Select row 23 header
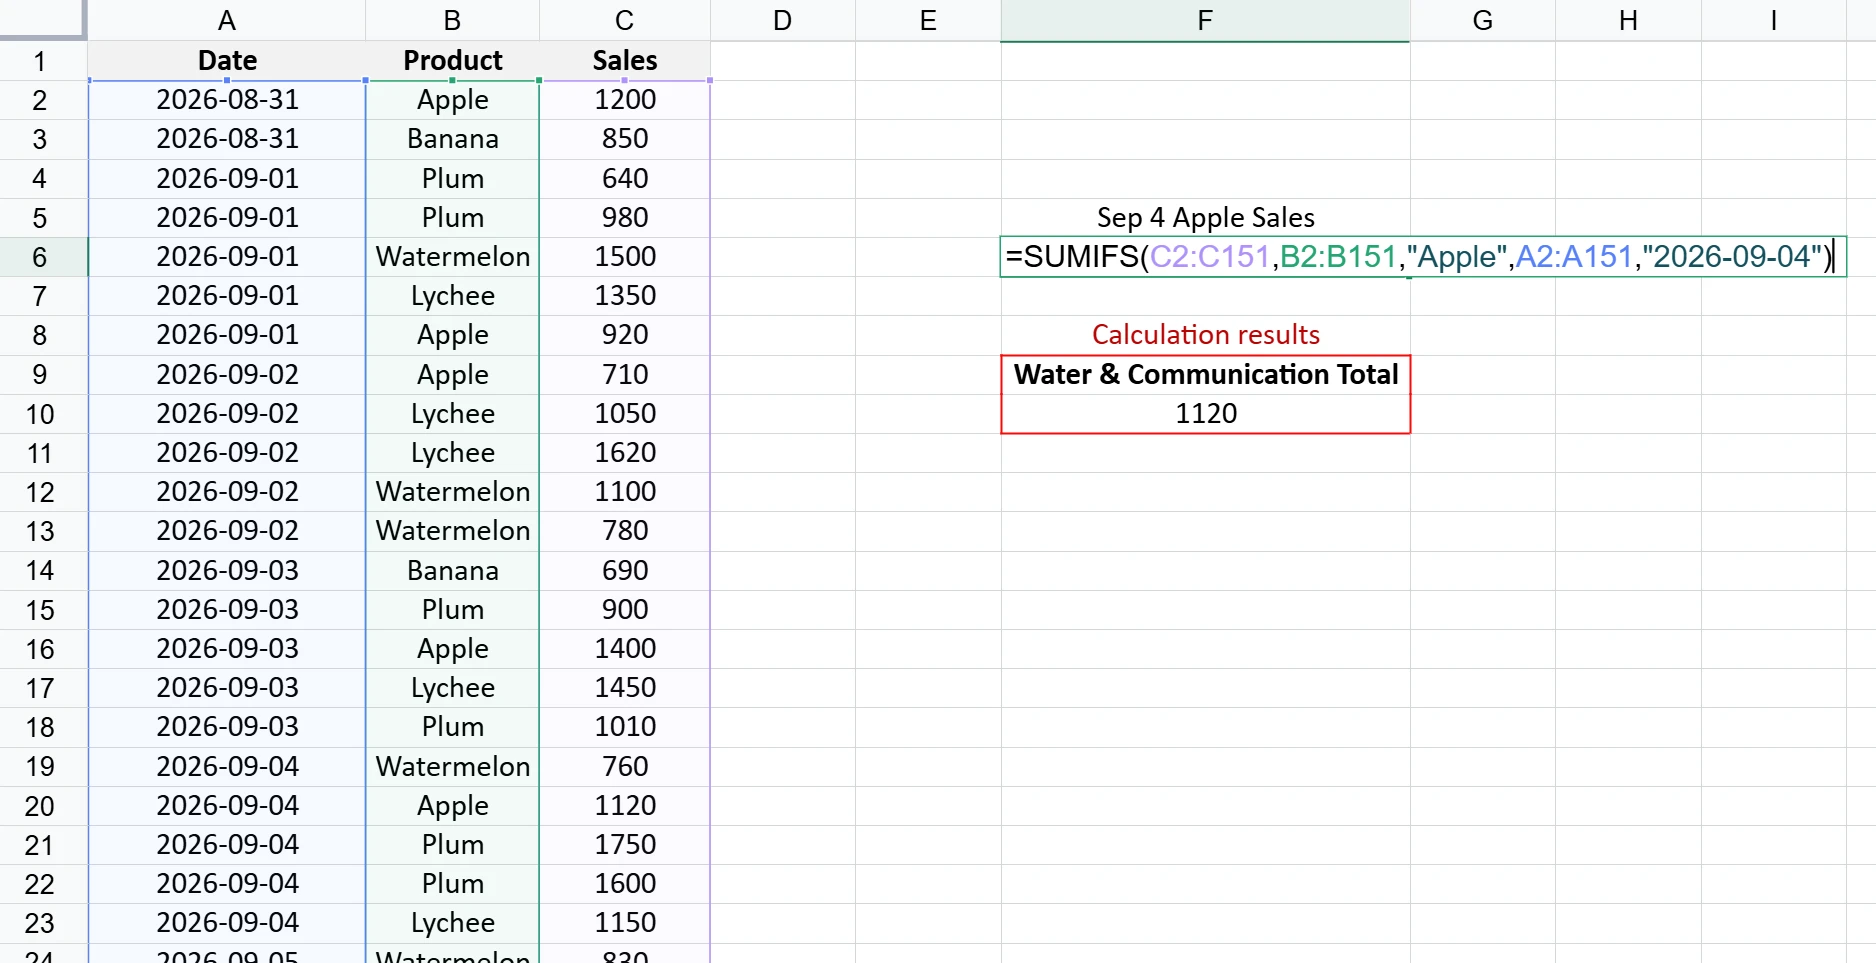The image size is (1876, 963). [x=40, y=923]
